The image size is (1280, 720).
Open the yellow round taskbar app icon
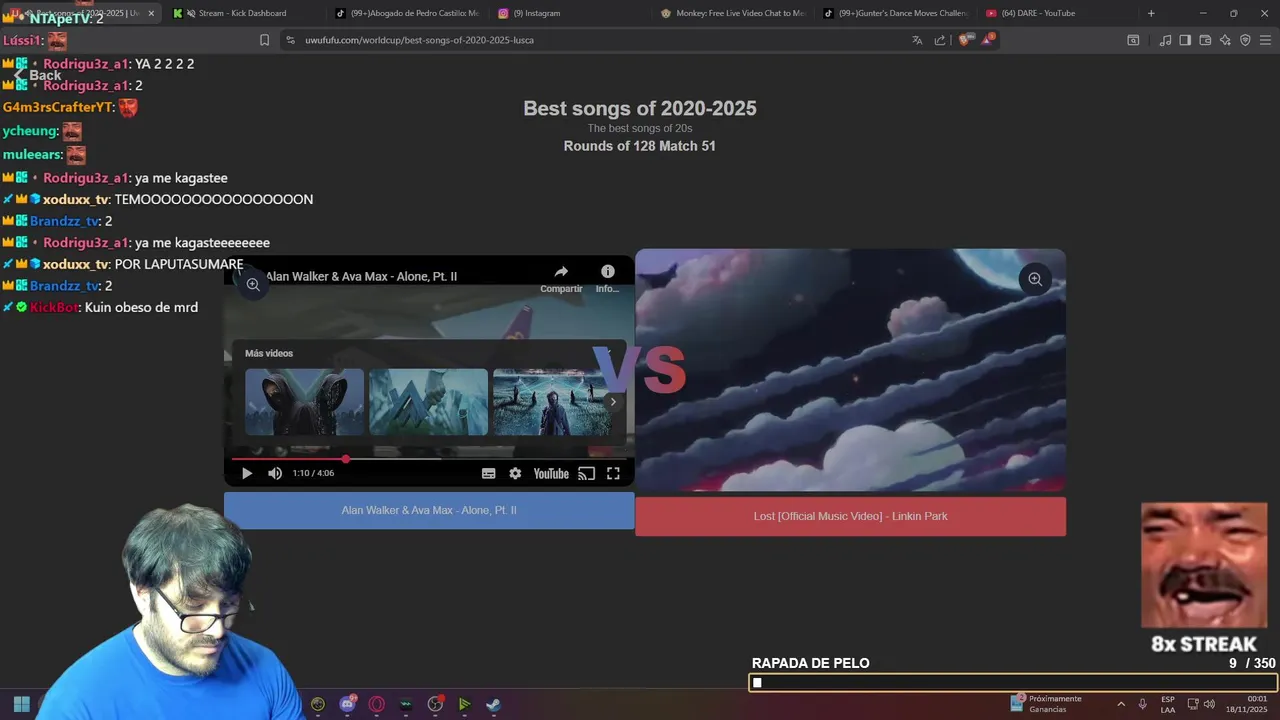(x=318, y=704)
